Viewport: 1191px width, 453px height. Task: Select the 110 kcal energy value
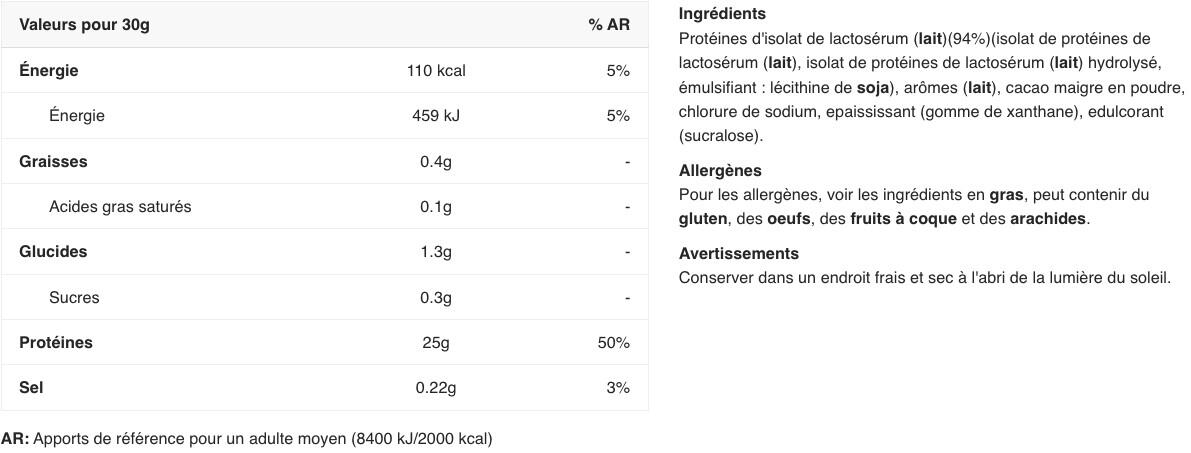(x=436, y=71)
